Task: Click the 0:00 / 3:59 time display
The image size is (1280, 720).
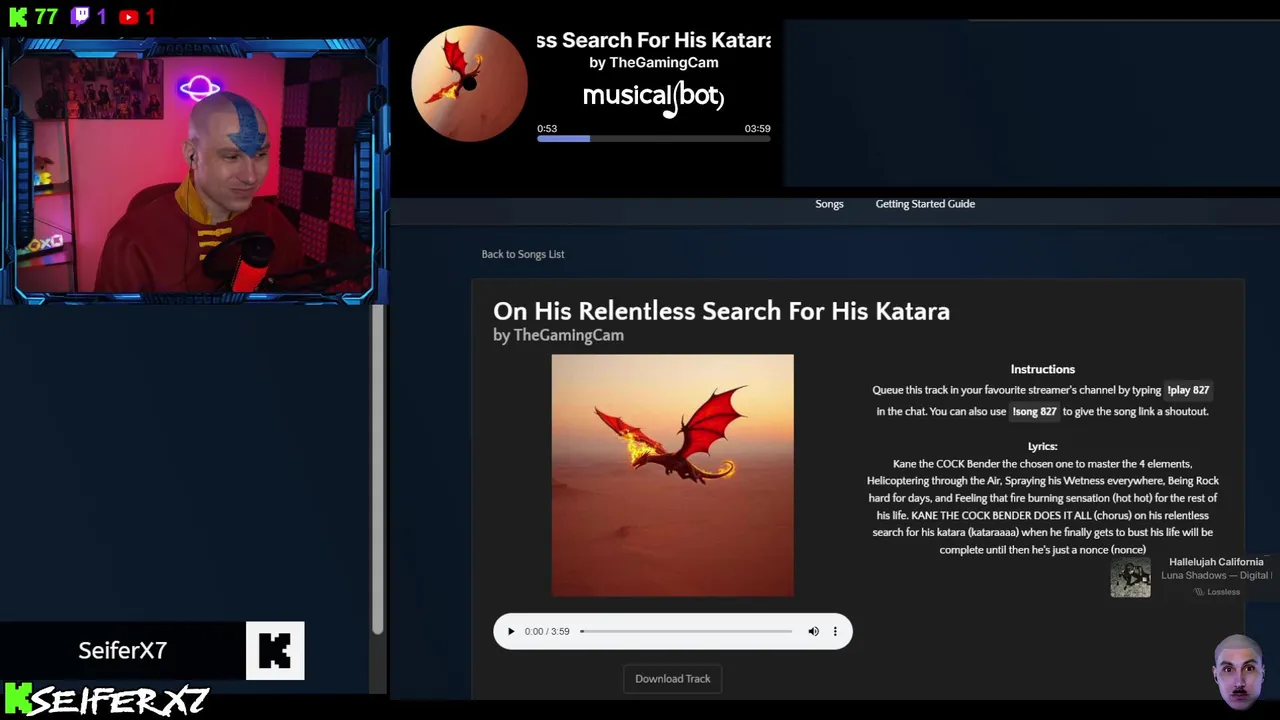Action: click(547, 631)
